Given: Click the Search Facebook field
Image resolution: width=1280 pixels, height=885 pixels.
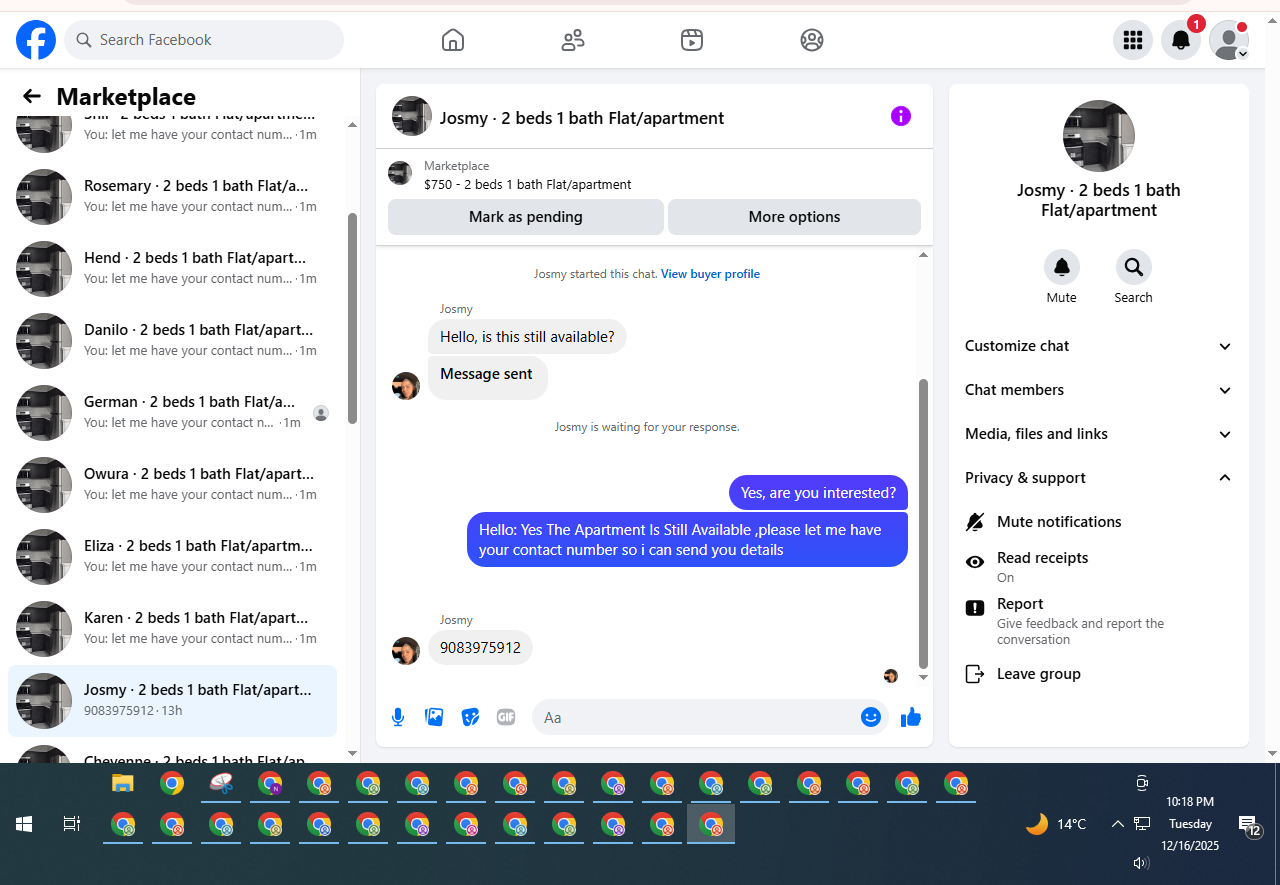Looking at the screenshot, I should (x=204, y=40).
